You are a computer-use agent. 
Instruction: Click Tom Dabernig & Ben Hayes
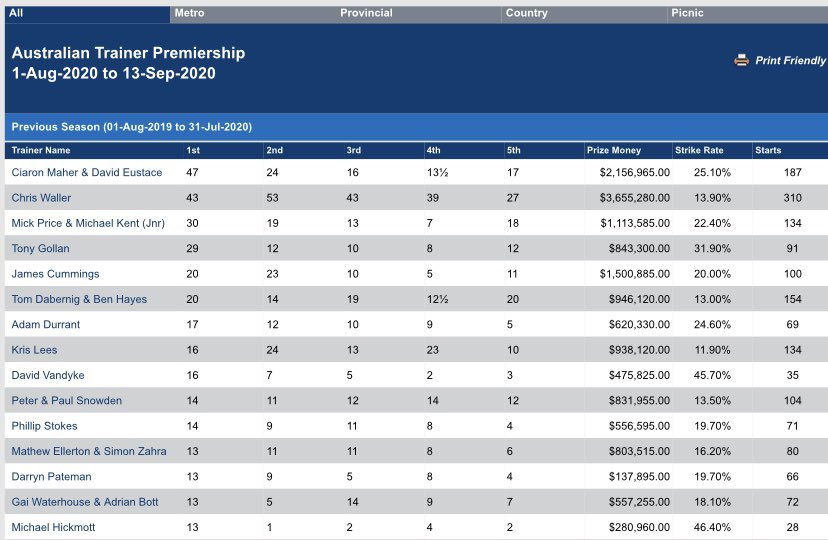[x=79, y=299]
